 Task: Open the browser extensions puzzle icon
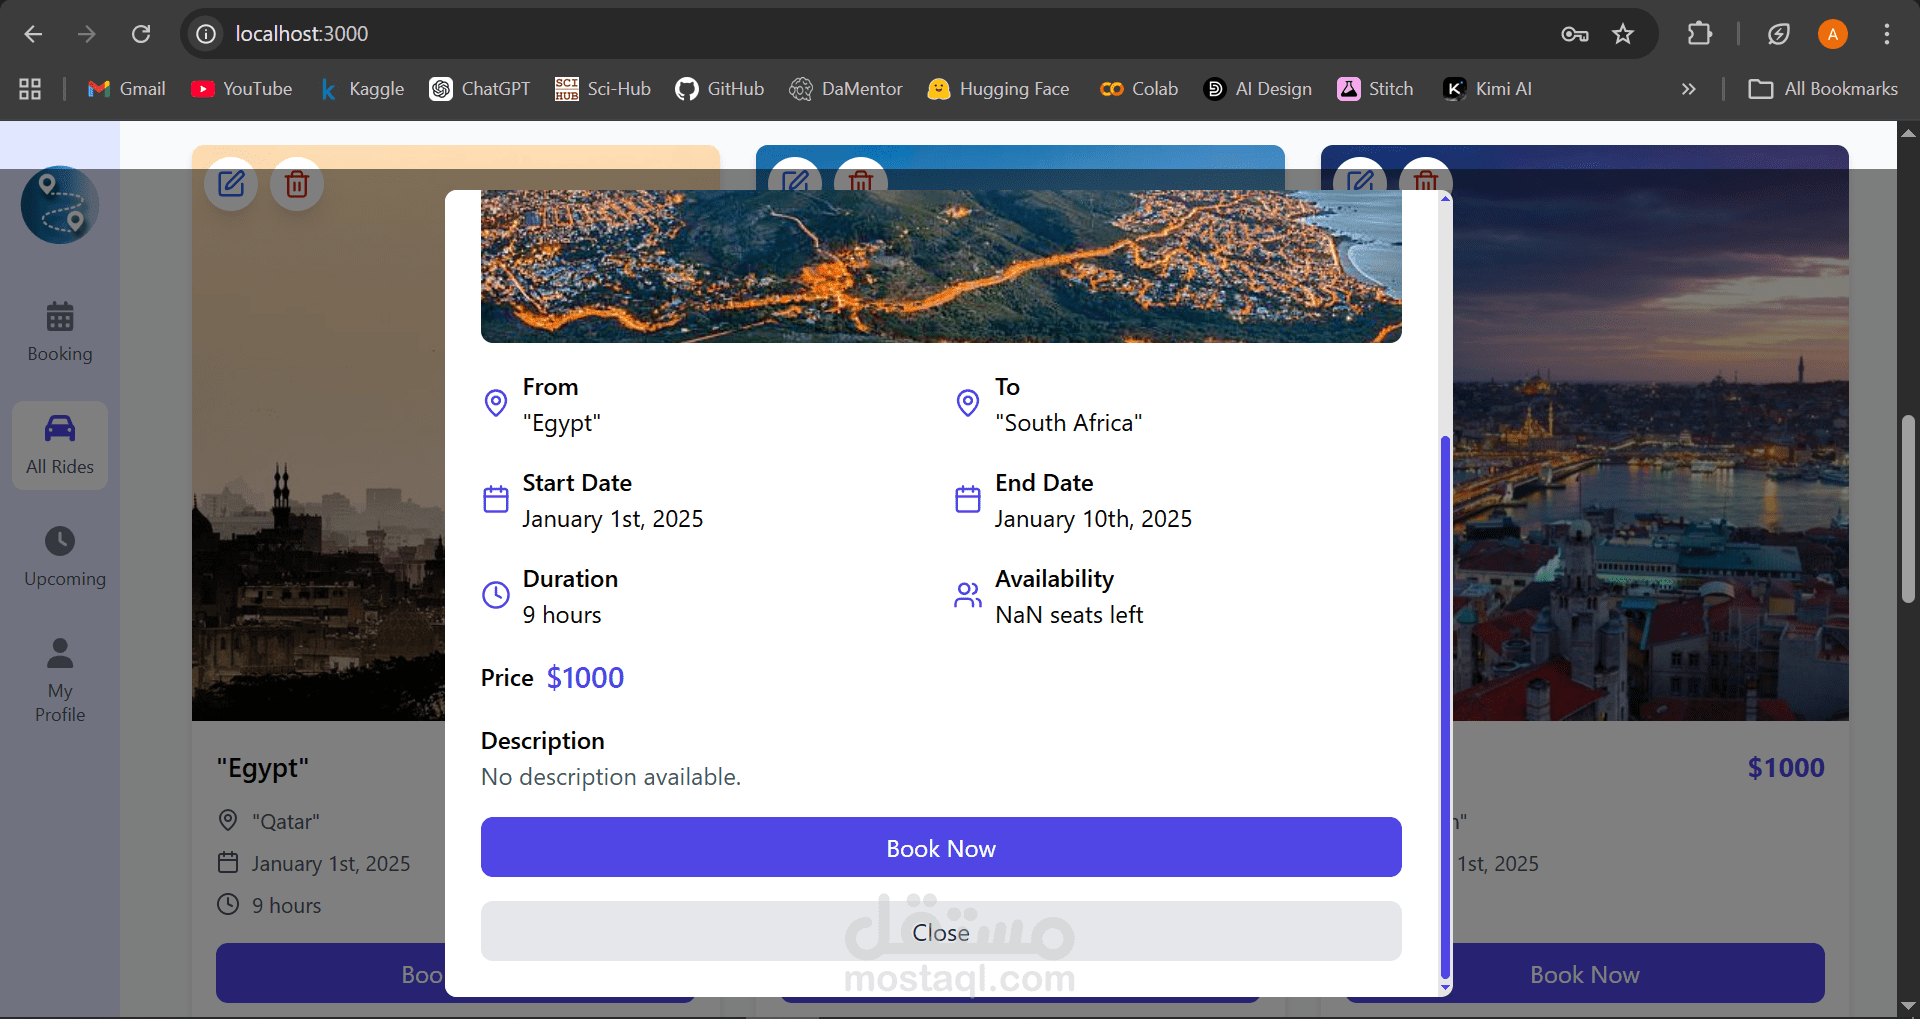coord(1700,34)
